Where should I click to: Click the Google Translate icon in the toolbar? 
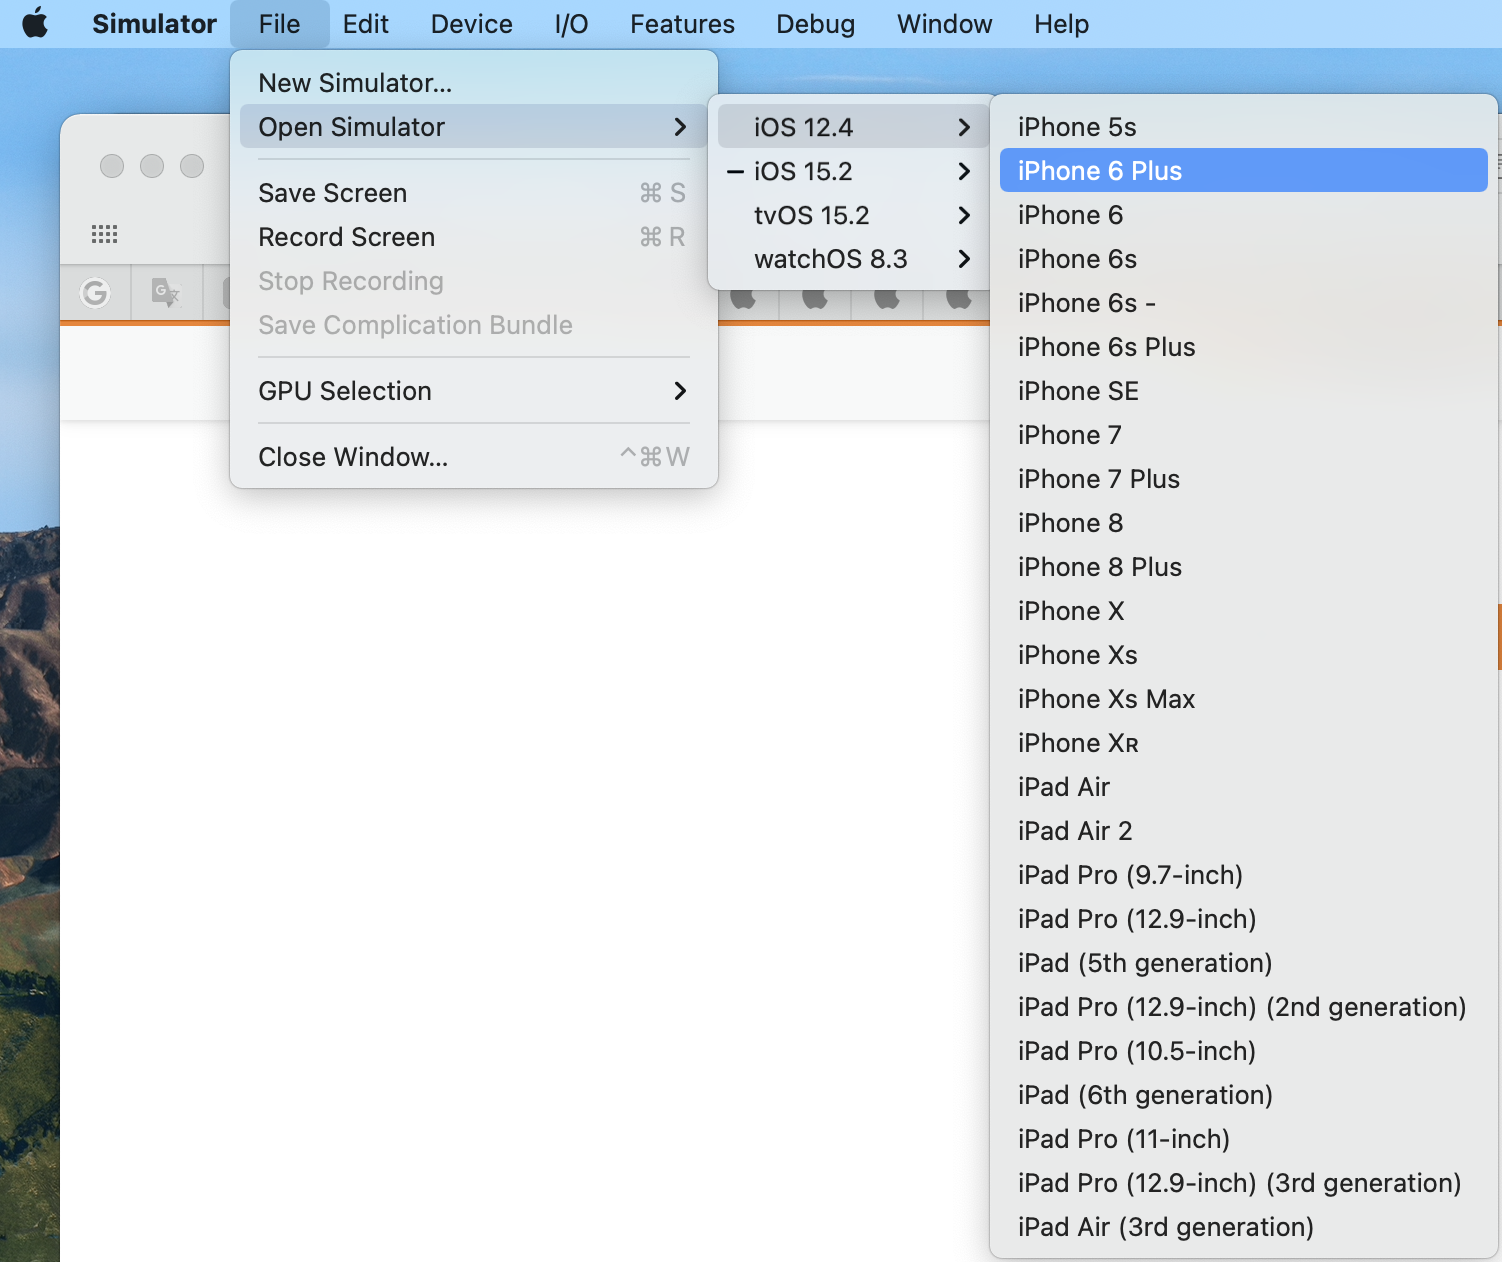pyautogui.click(x=166, y=292)
